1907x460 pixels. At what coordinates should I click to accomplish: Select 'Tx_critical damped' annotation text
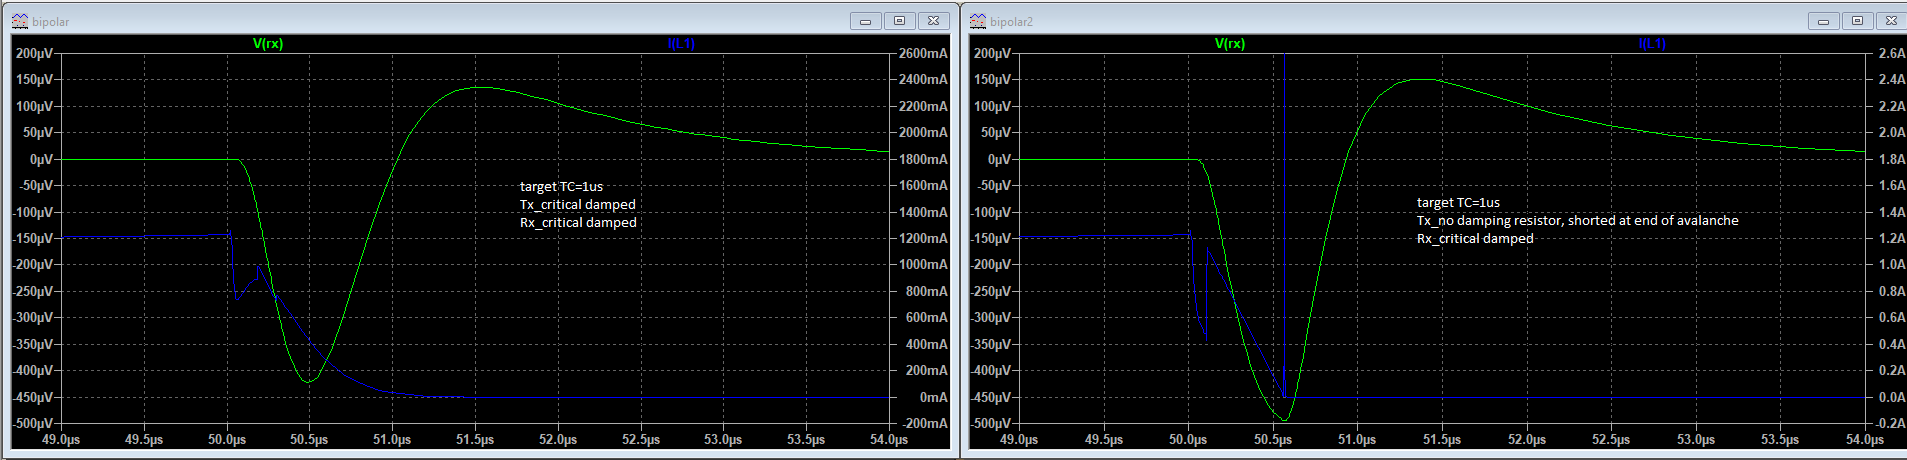coord(578,205)
